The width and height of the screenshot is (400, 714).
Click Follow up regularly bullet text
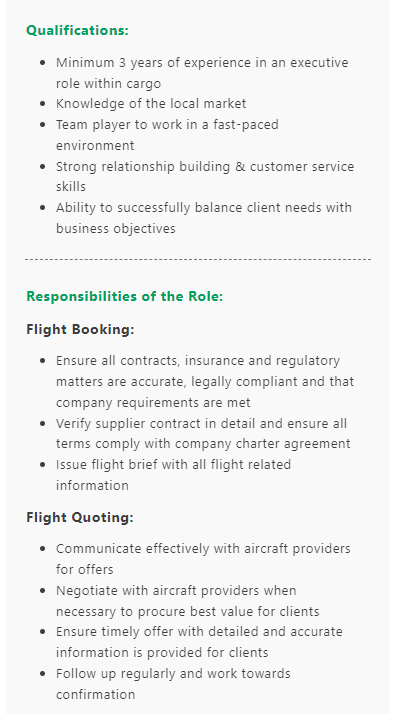coord(173,684)
